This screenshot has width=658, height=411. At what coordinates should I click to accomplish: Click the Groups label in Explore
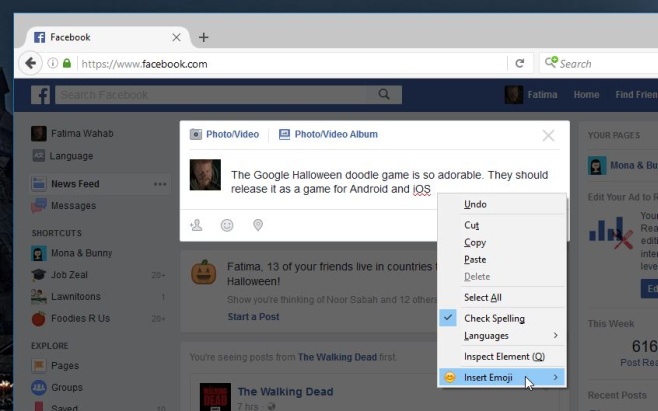(67, 387)
